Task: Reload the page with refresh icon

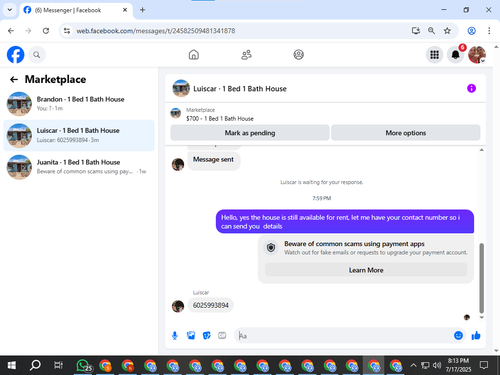Action: click(x=46, y=31)
